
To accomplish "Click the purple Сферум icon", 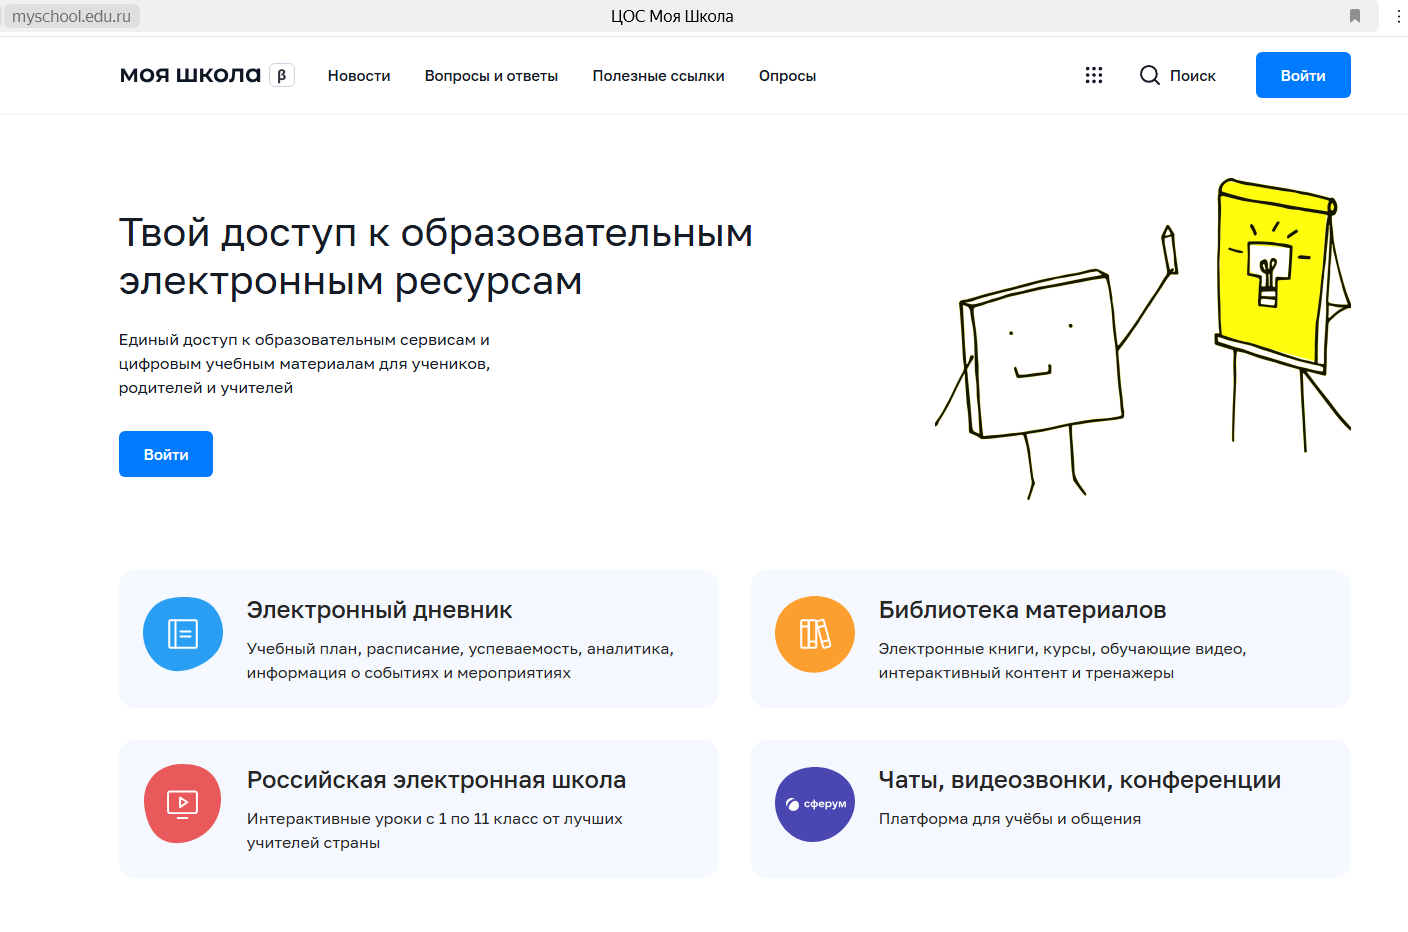I will tap(815, 804).
